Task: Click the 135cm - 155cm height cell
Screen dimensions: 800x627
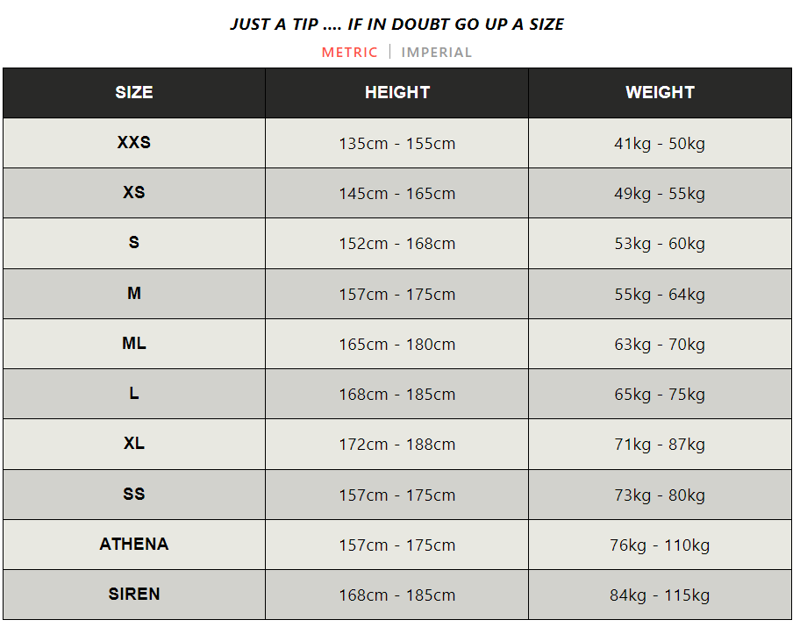Action: [x=397, y=144]
